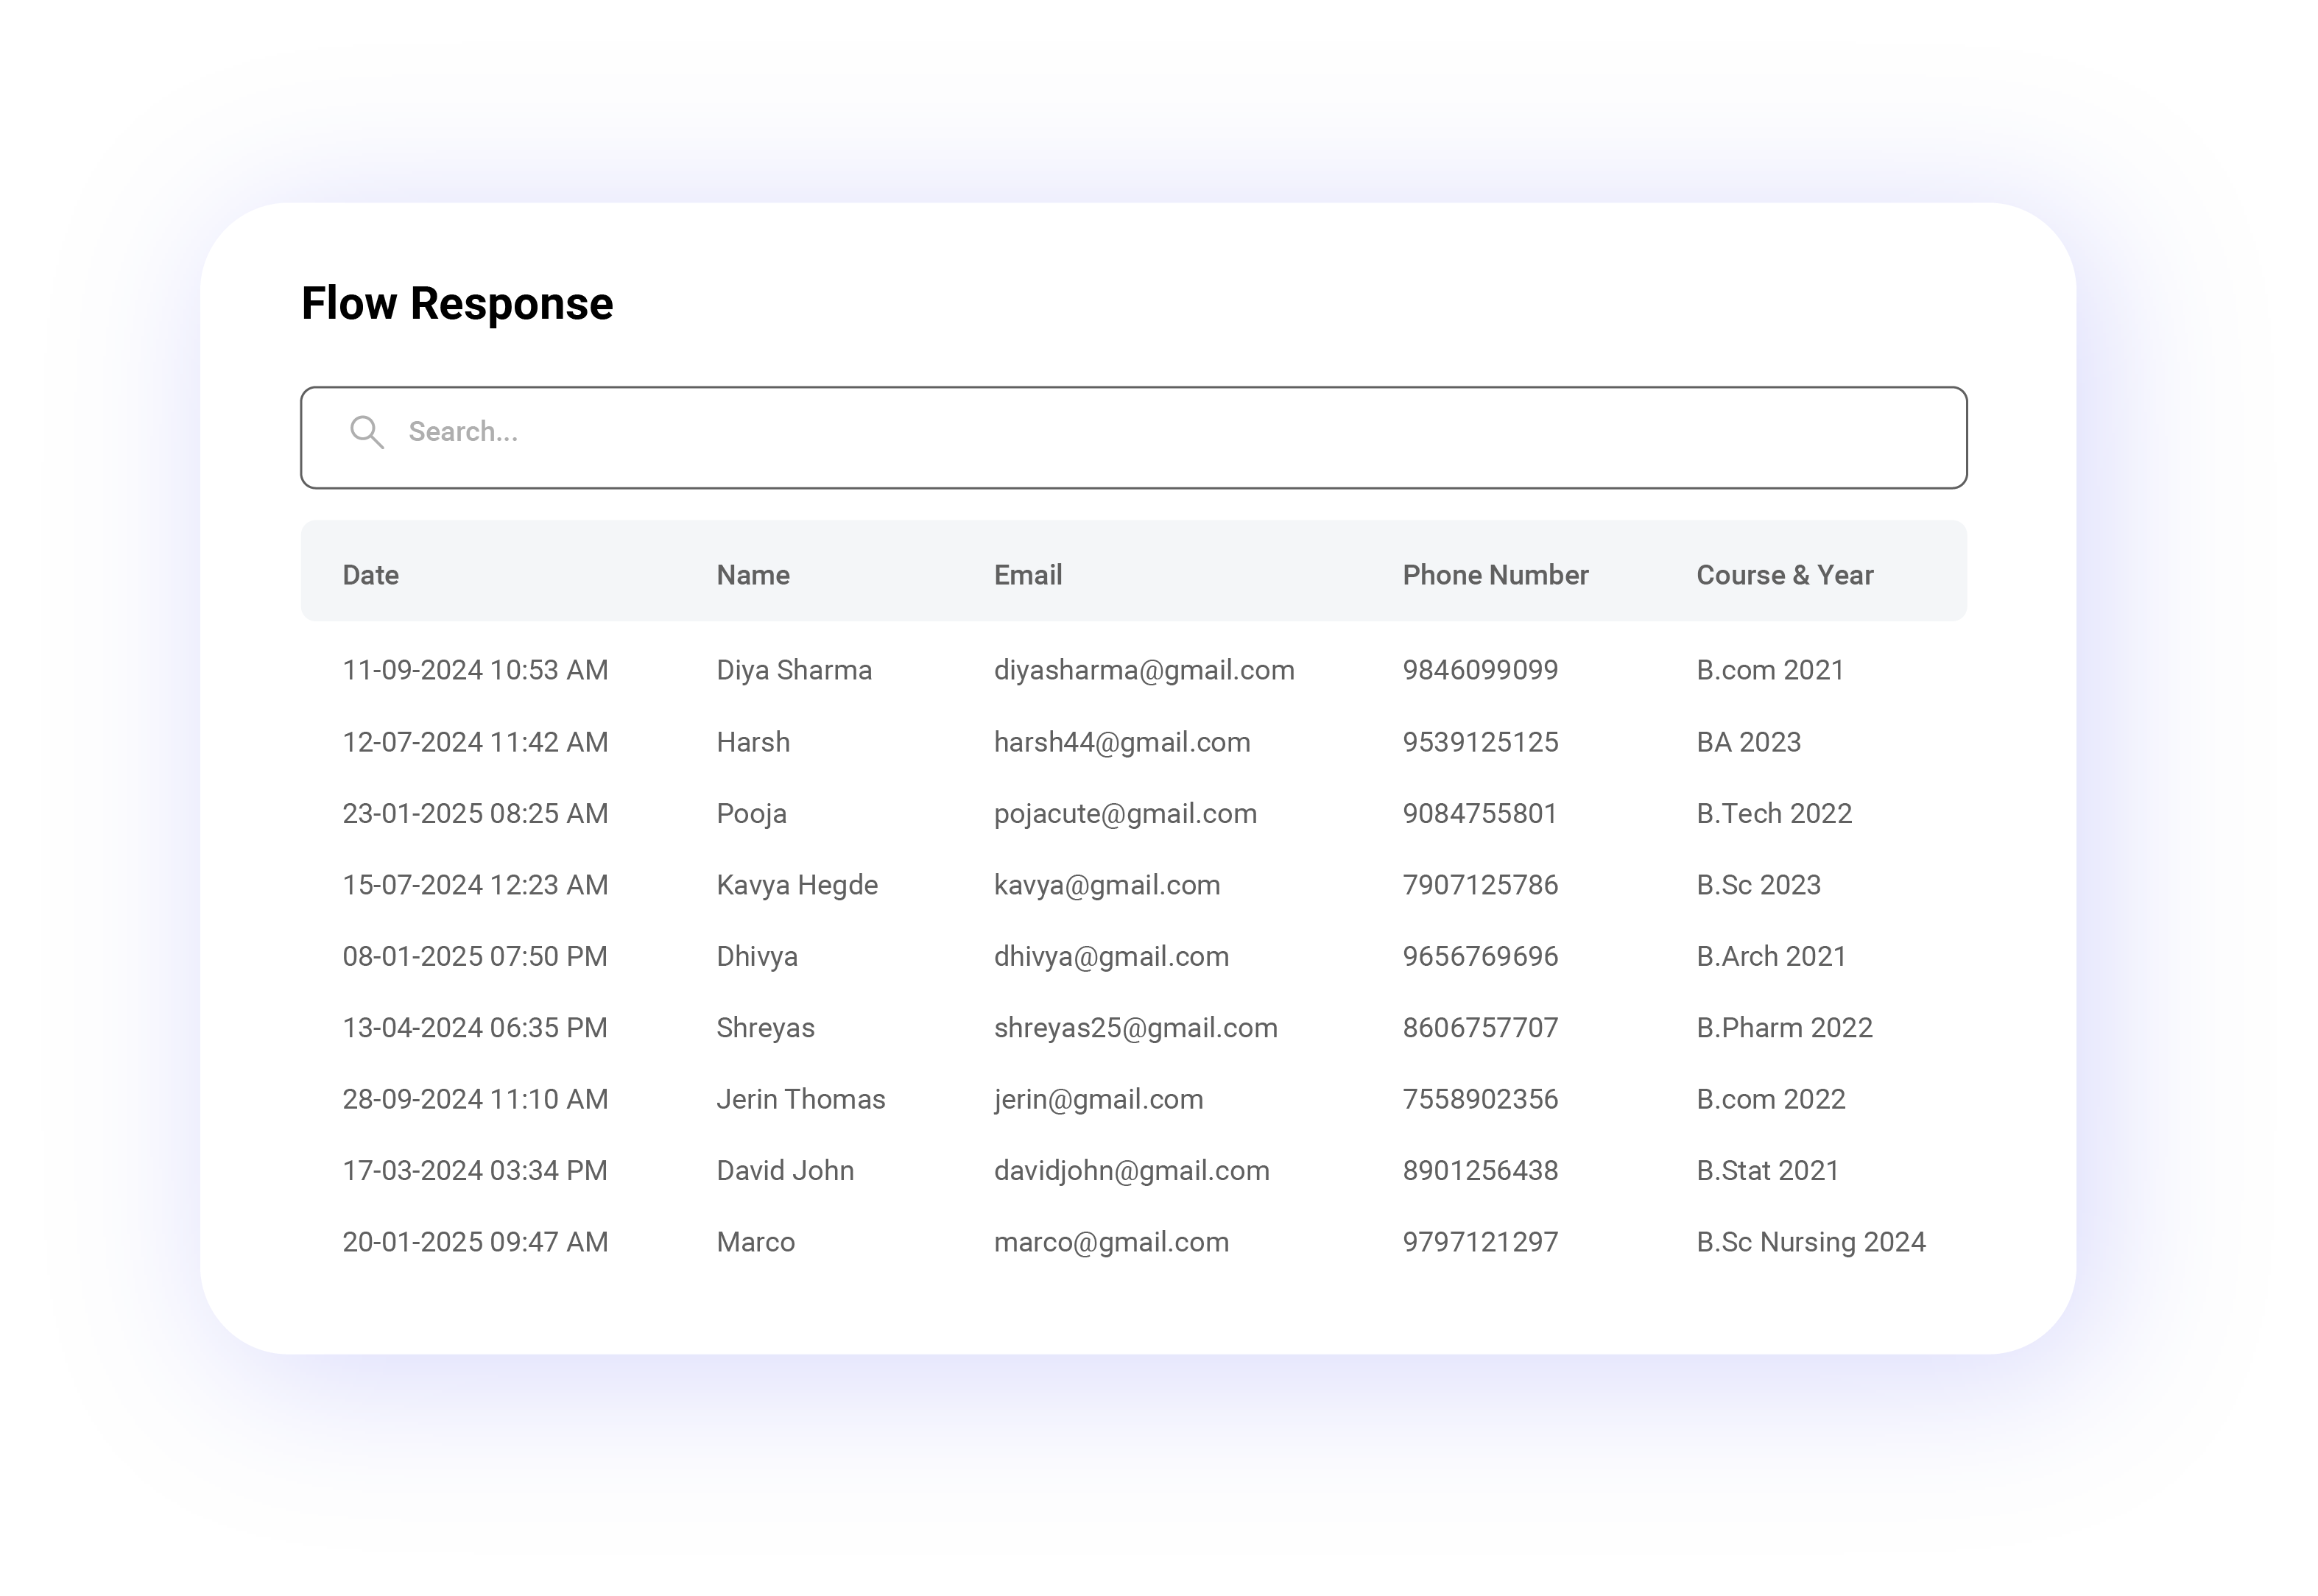Screen dimensions: 2318x1596
Task: Select phone number 8901256438
Action: 1480,1171
